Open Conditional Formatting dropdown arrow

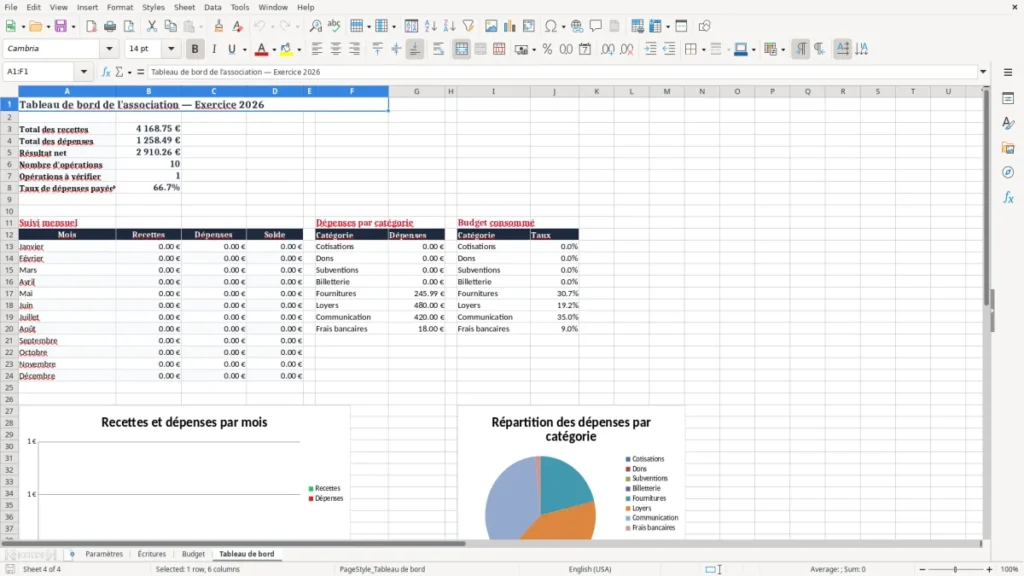coord(783,50)
